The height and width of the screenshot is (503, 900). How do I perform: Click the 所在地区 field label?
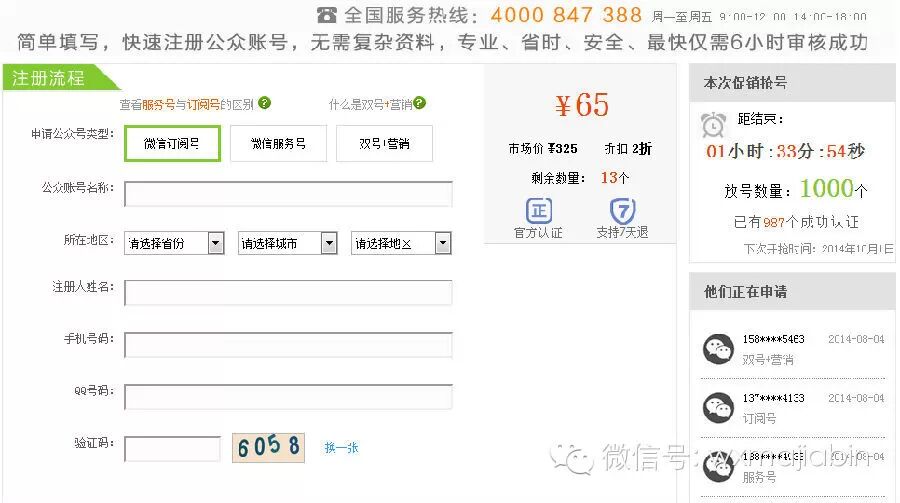pyautogui.click(x=89, y=240)
